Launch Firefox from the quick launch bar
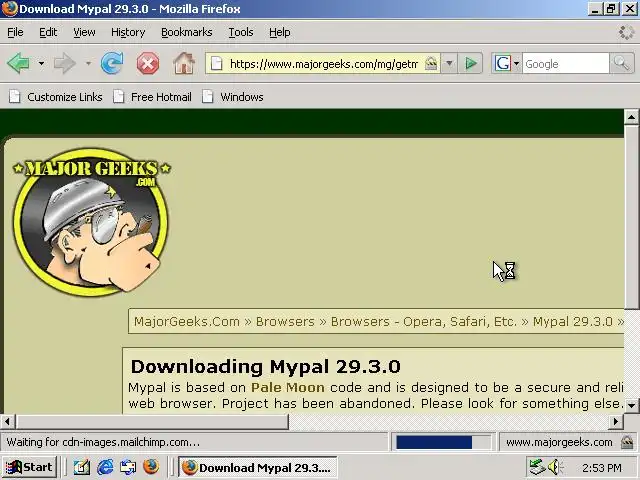This screenshot has height=480, width=640. tap(151, 467)
